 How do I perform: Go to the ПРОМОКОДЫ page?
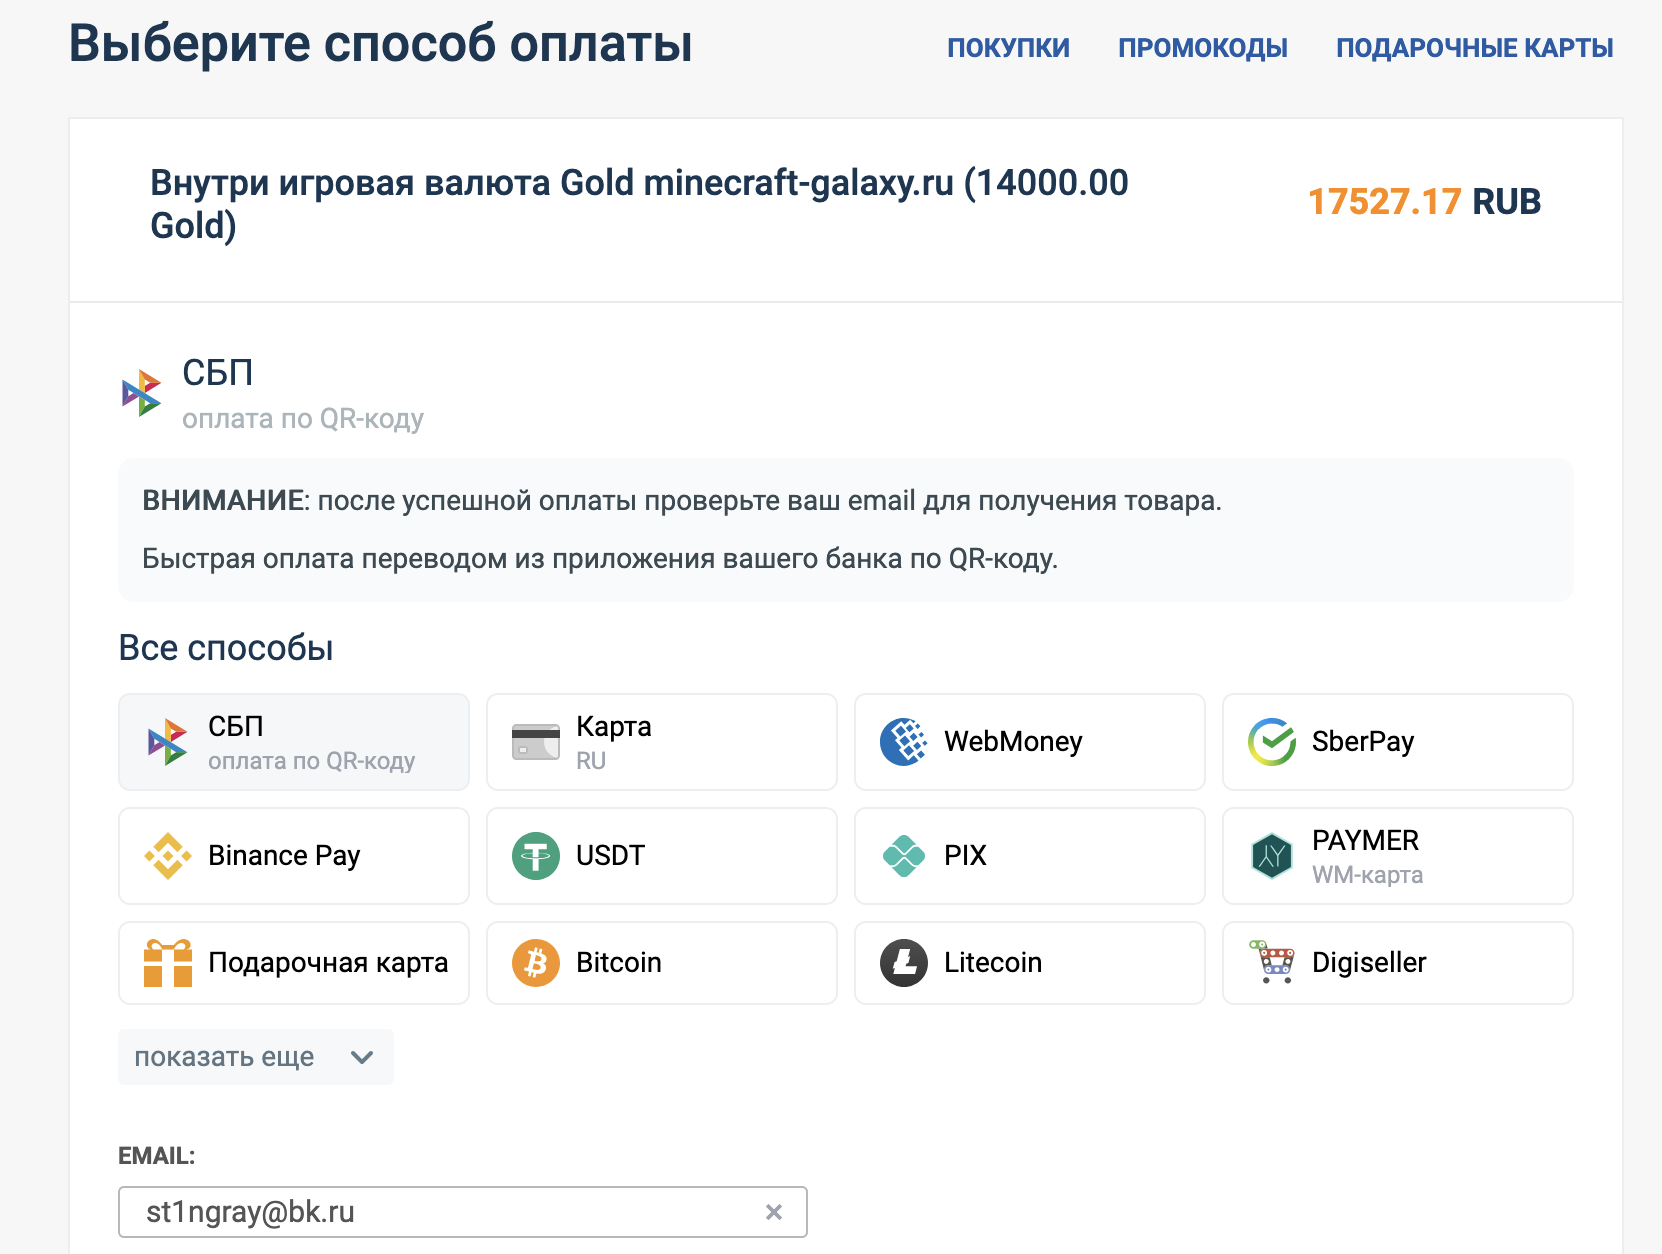[1203, 48]
